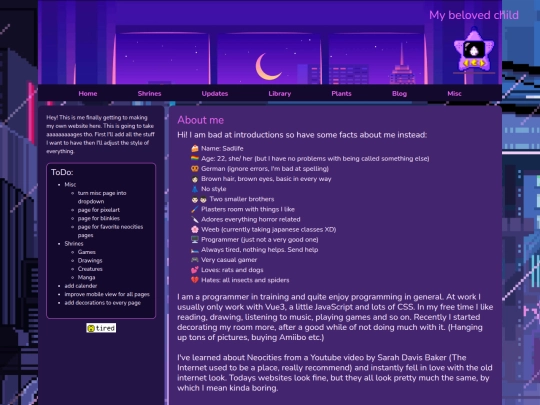Click the bed emoji beside Always tired
Screen dimensions: 540x405
(195, 250)
